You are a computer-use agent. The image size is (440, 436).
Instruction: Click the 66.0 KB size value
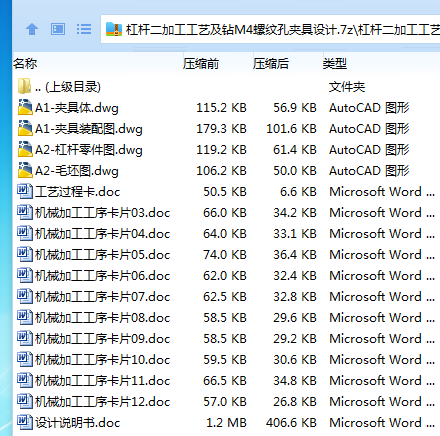tap(225, 213)
